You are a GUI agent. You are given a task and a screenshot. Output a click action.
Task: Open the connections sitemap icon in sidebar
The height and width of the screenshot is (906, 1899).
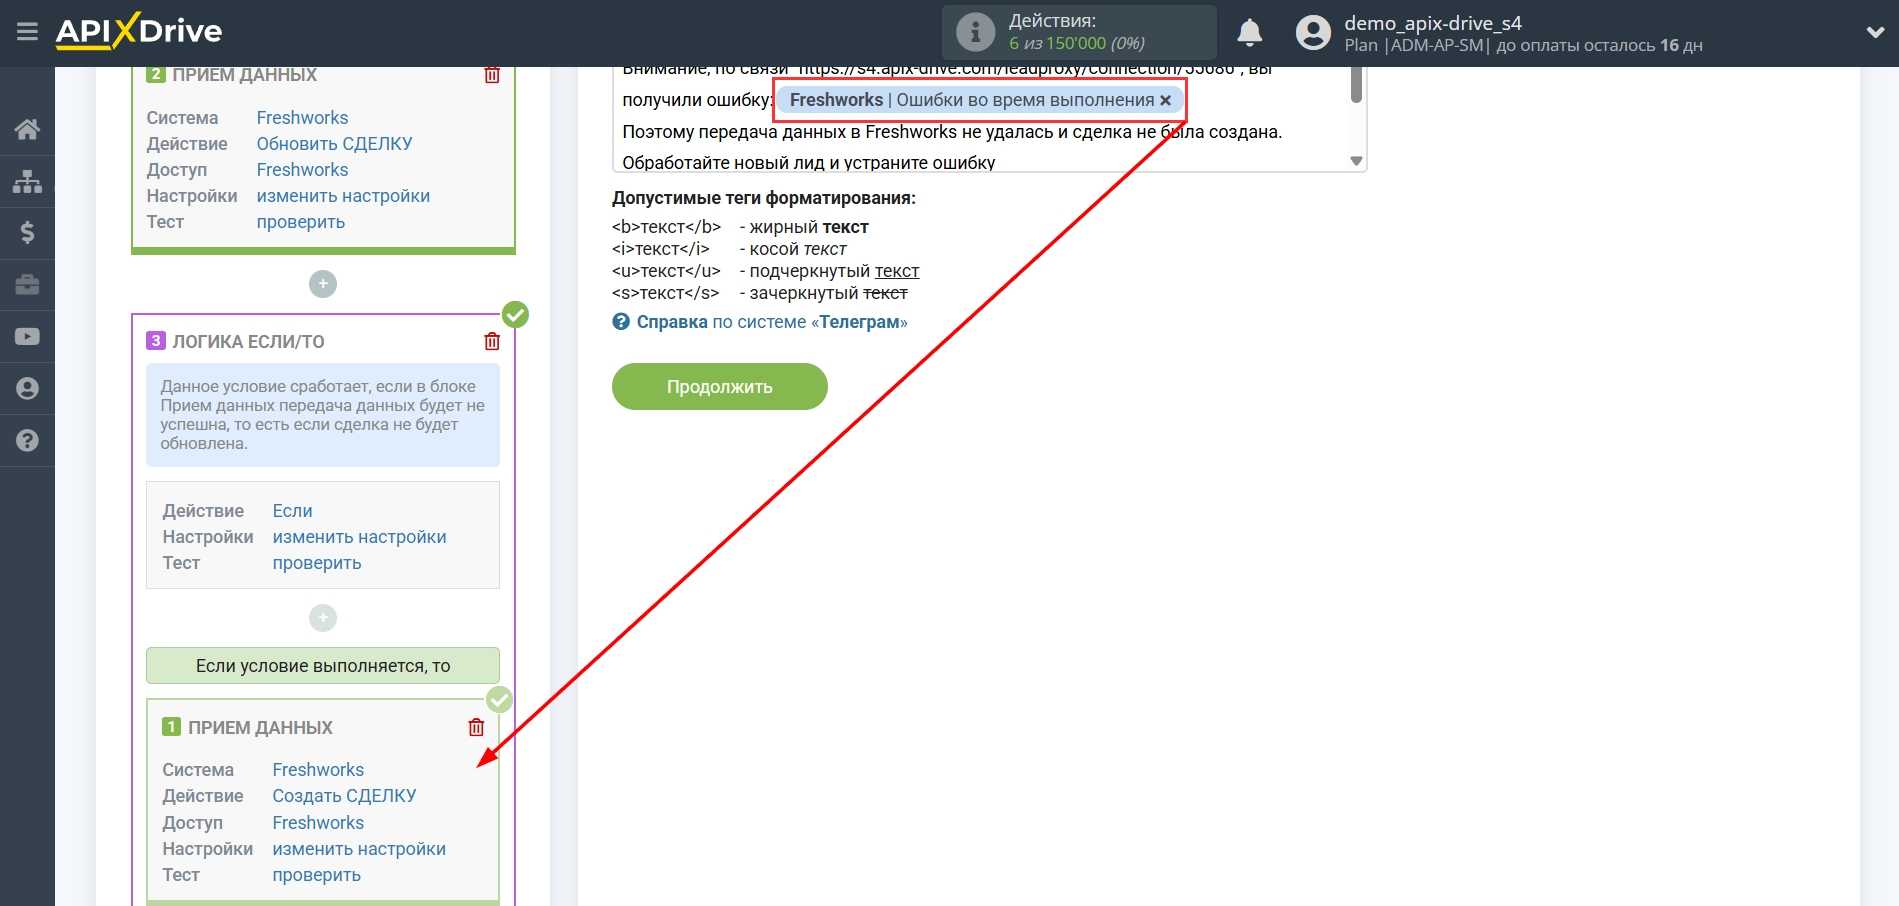[27, 181]
